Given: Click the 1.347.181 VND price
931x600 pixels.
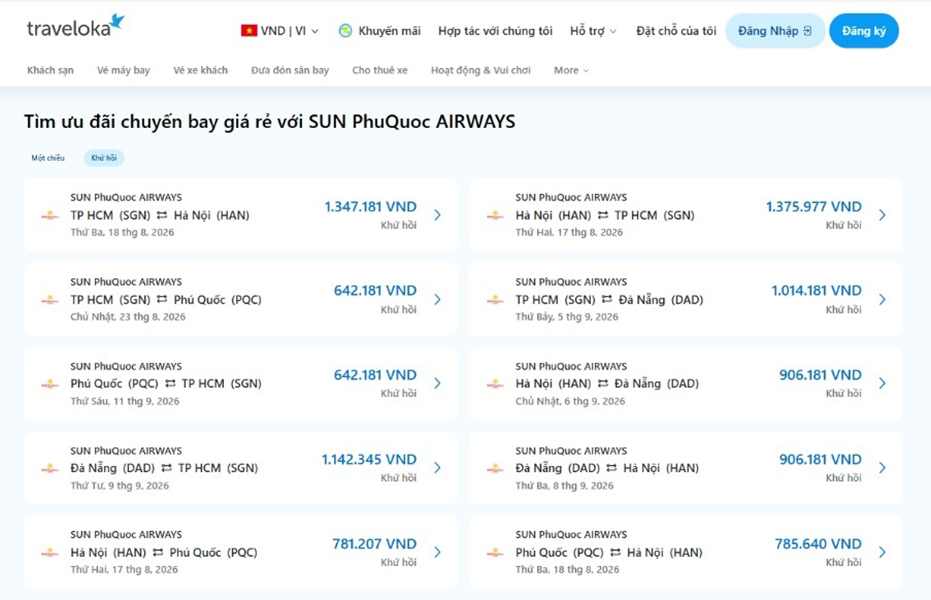Looking at the screenshot, I should coord(370,207).
